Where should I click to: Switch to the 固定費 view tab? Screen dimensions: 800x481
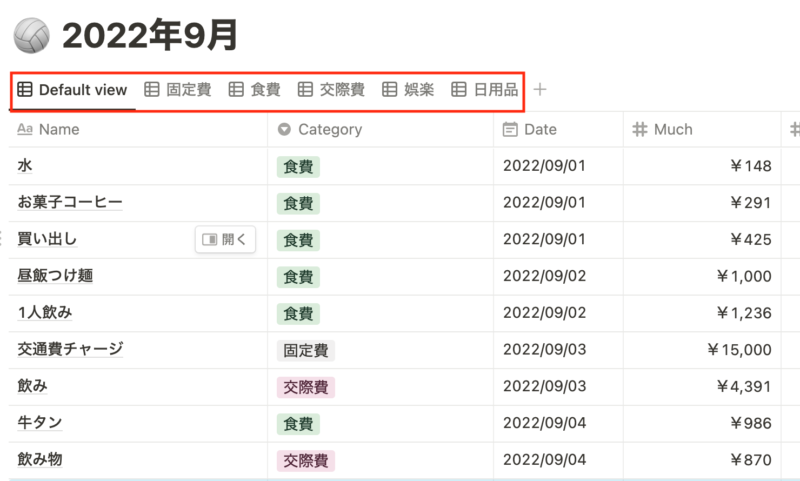click(x=178, y=90)
